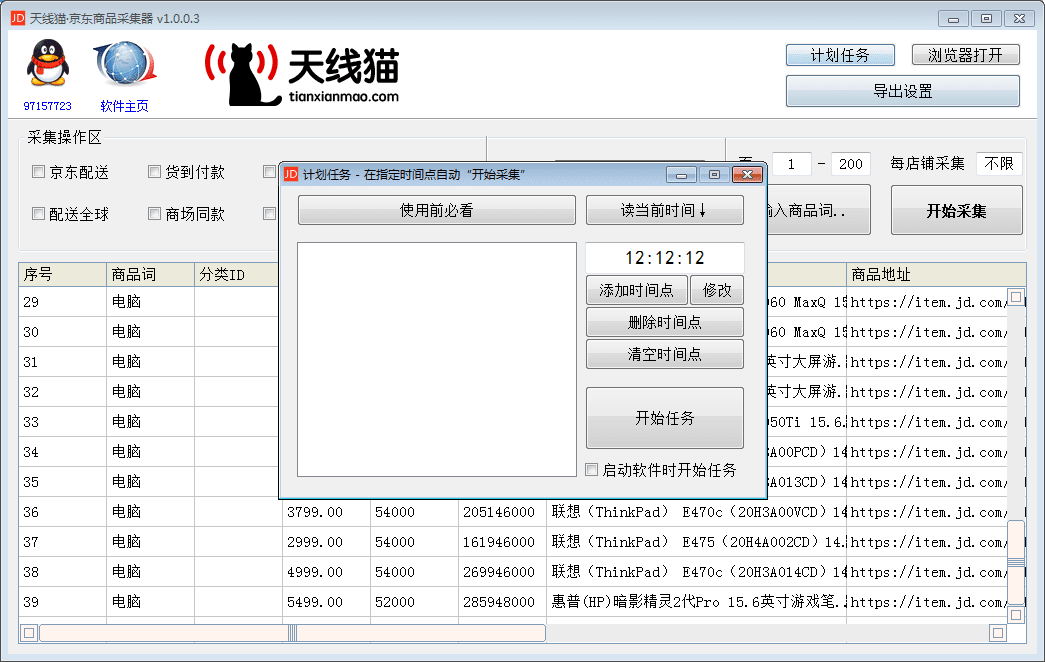Click the 删除时间点 button
Screen dimensions: 1045x662
click(x=664, y=322)
